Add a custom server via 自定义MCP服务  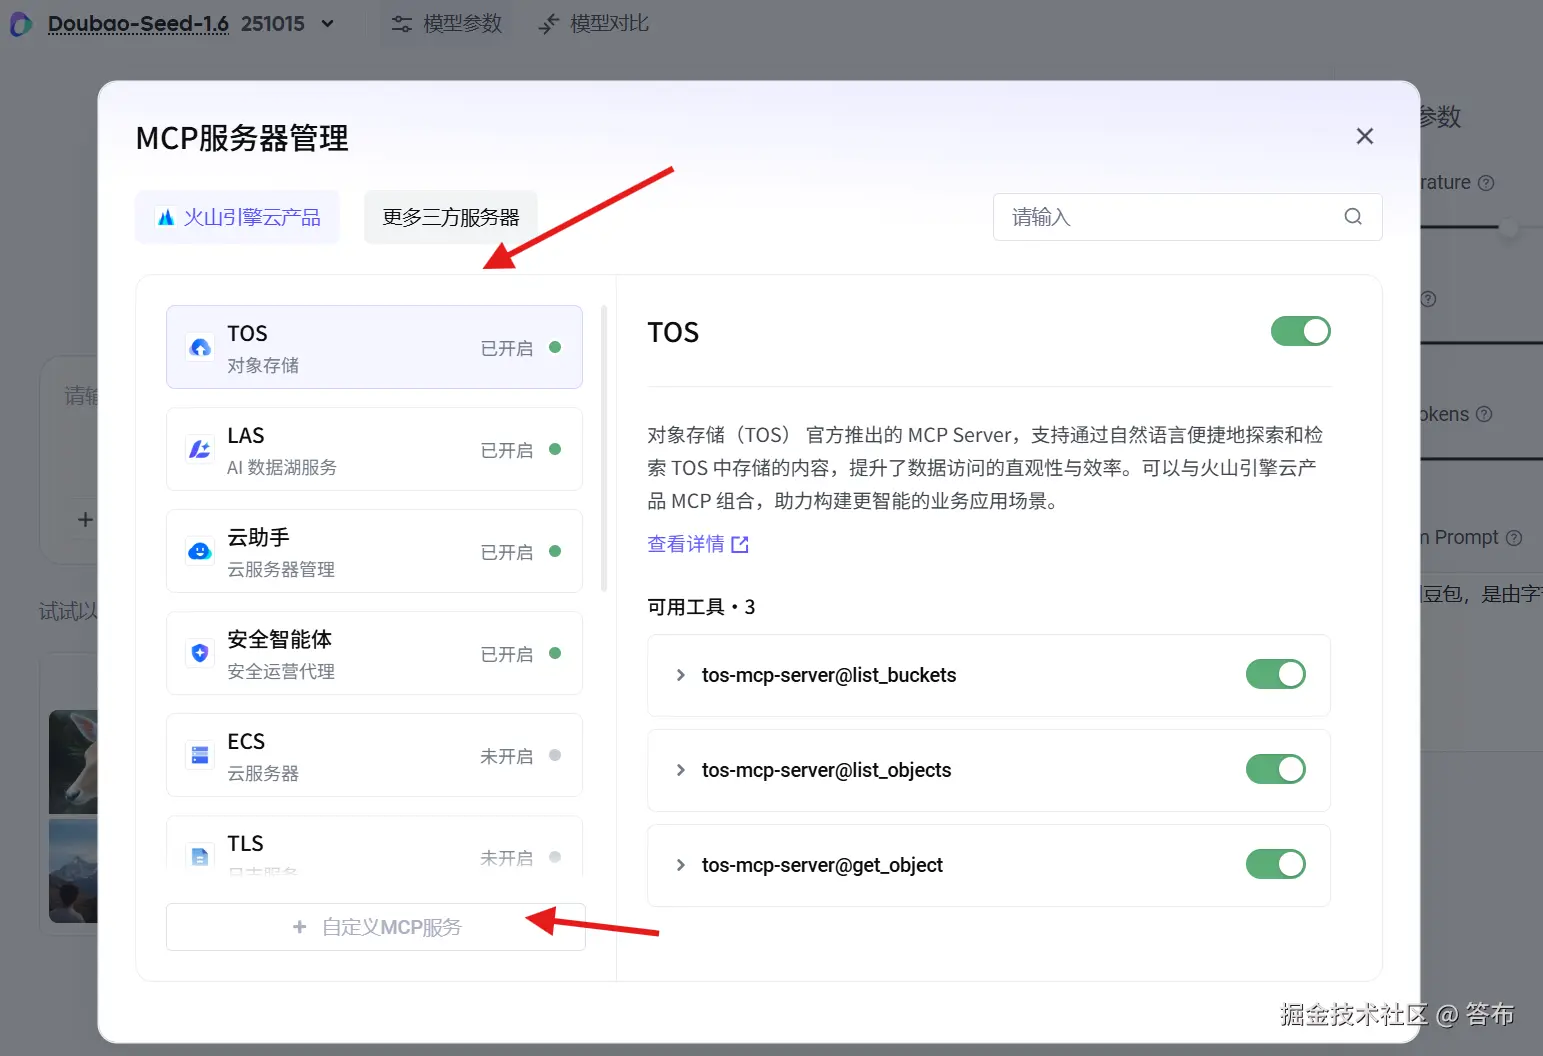[x=376, y=927]
